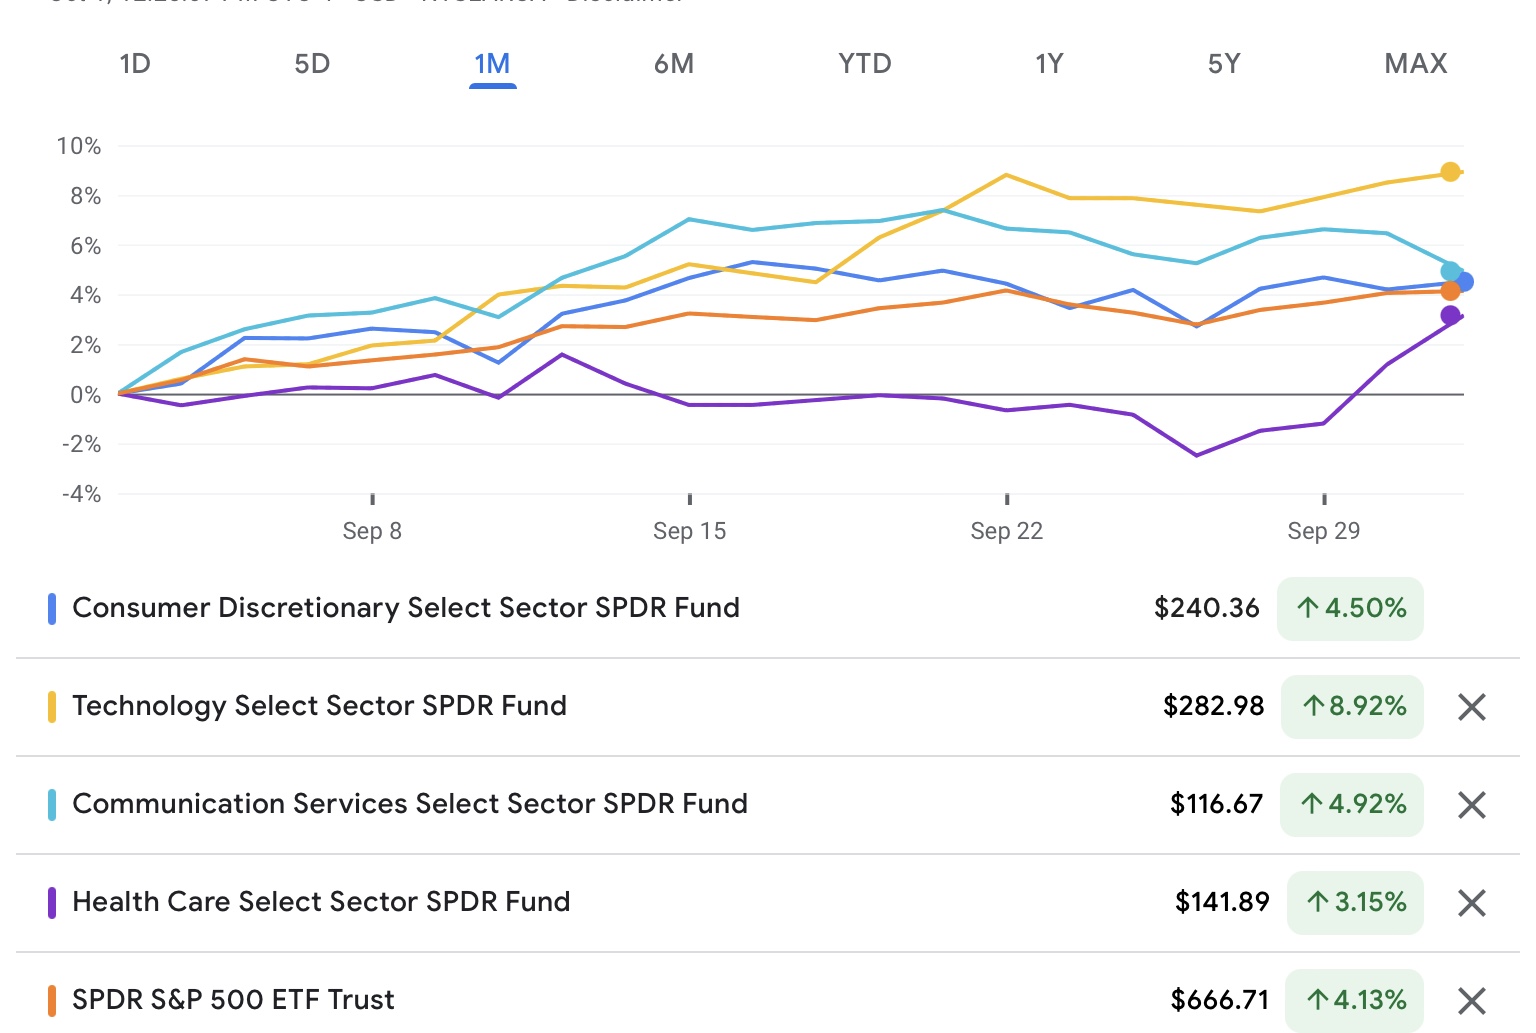1536x1033 pixels.
Task: Open Communication Services Select Sector SPDR Fund
Action: click(x=410, y=804)
